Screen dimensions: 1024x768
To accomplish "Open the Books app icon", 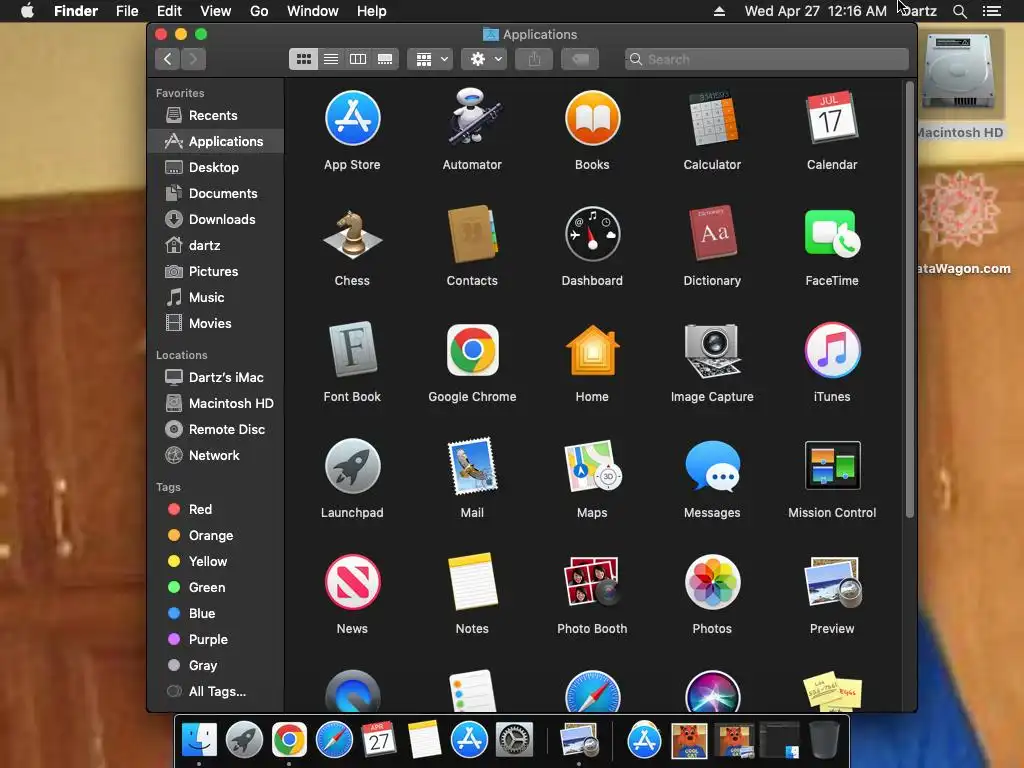I will coord(592,118).
